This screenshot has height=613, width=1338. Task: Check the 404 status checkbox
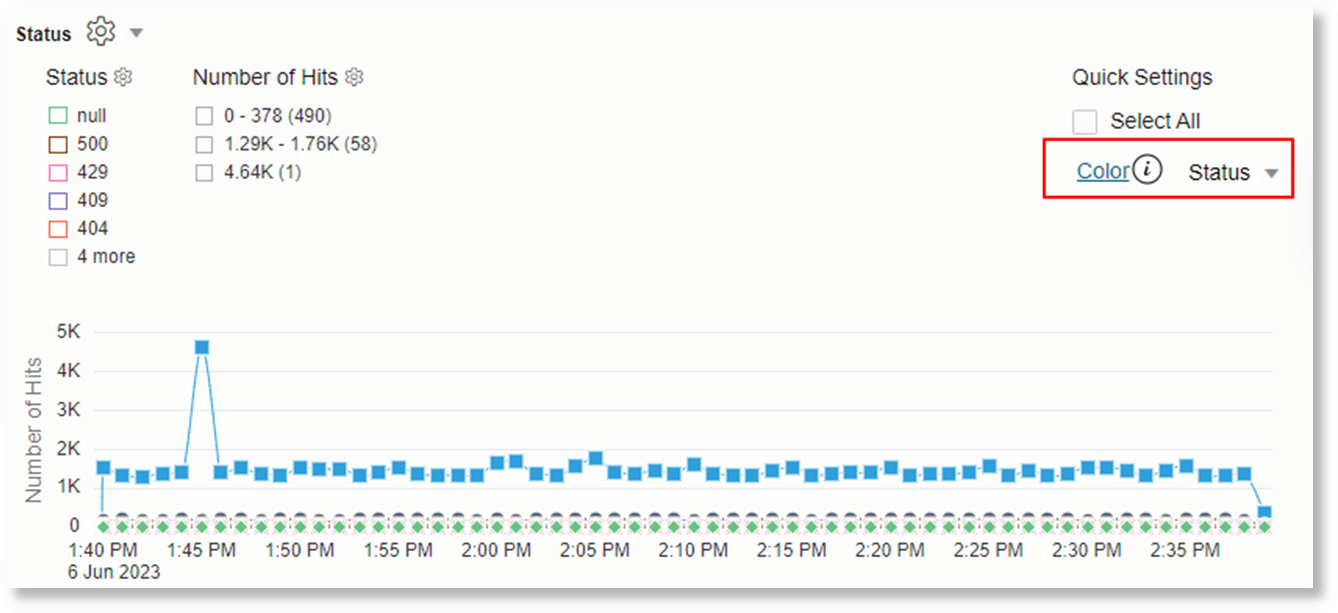tap(57, 228)
